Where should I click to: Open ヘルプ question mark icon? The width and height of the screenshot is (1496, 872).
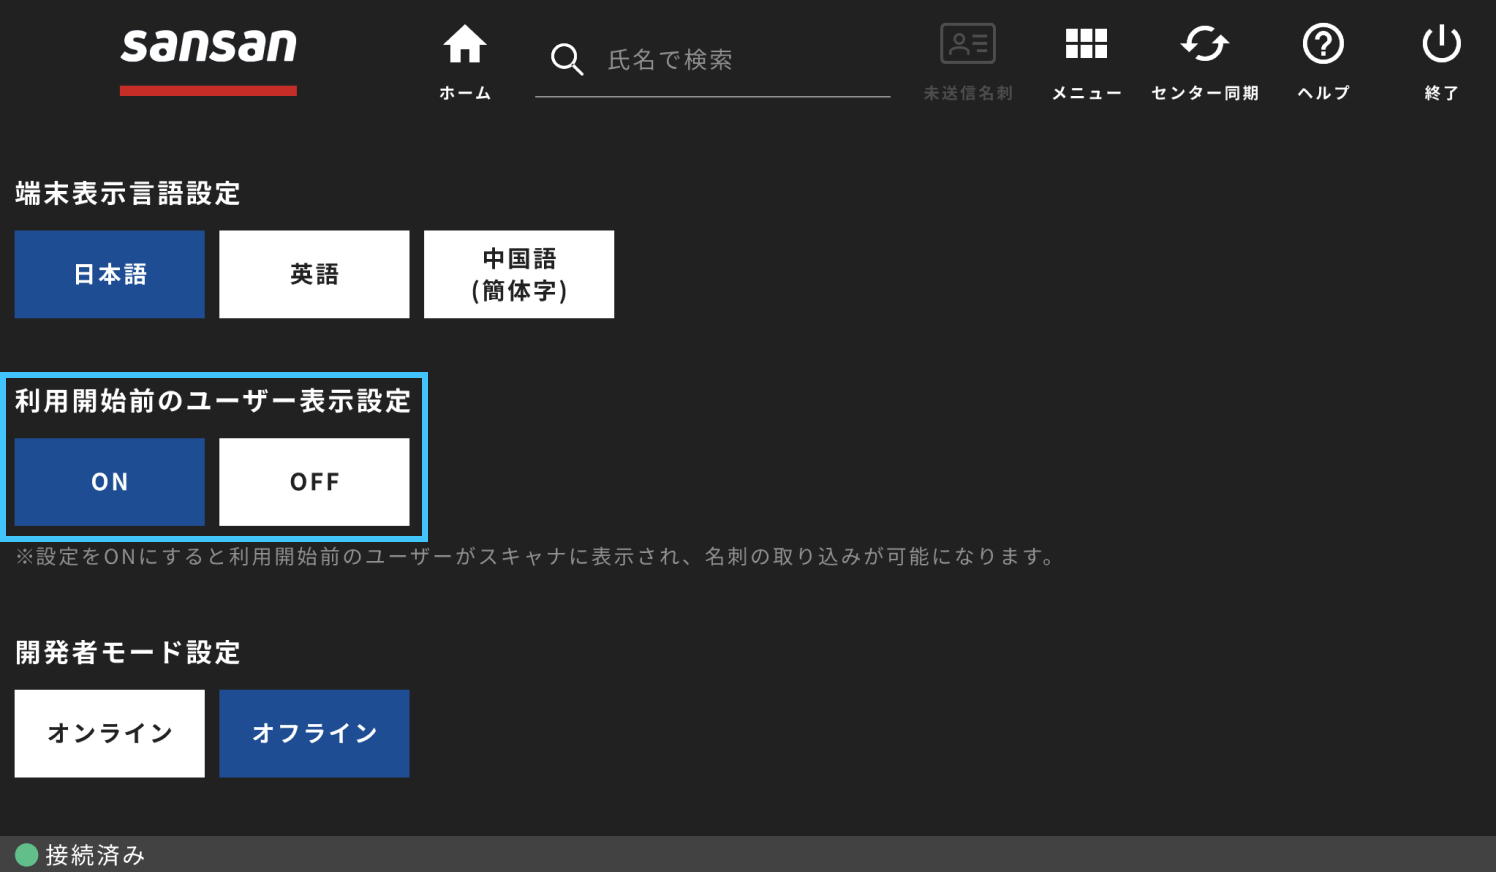coord(1323,44)
